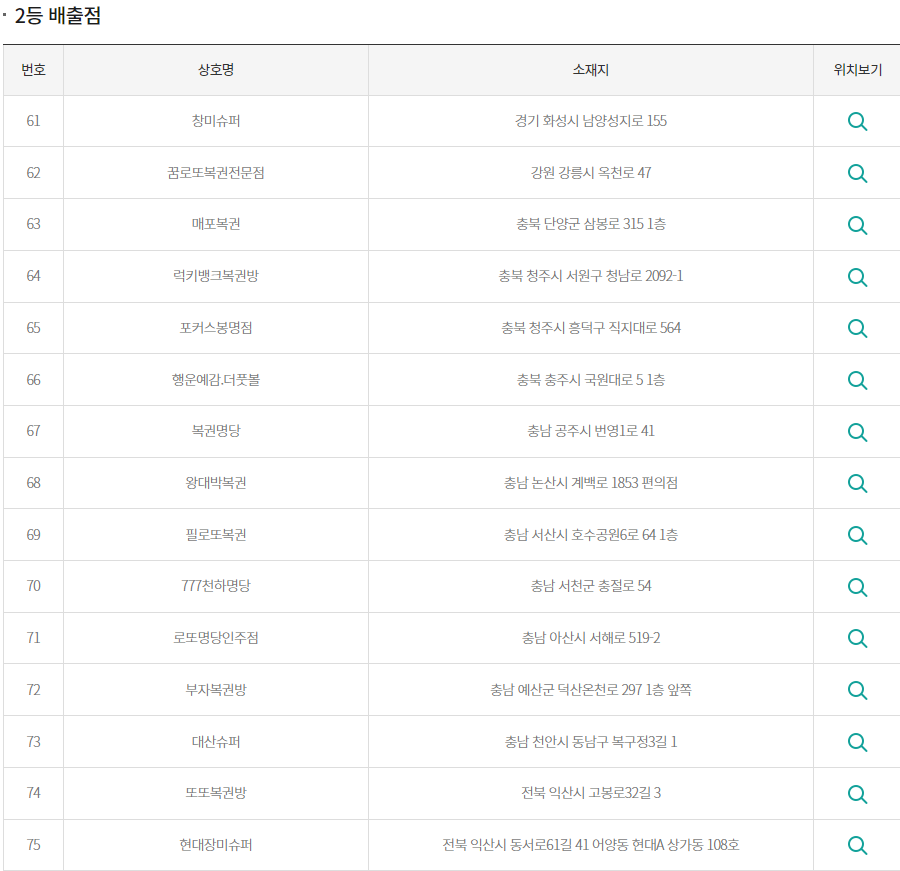Select address 충남 천안시 동남구 복구정3길 1

pos(591,741)
